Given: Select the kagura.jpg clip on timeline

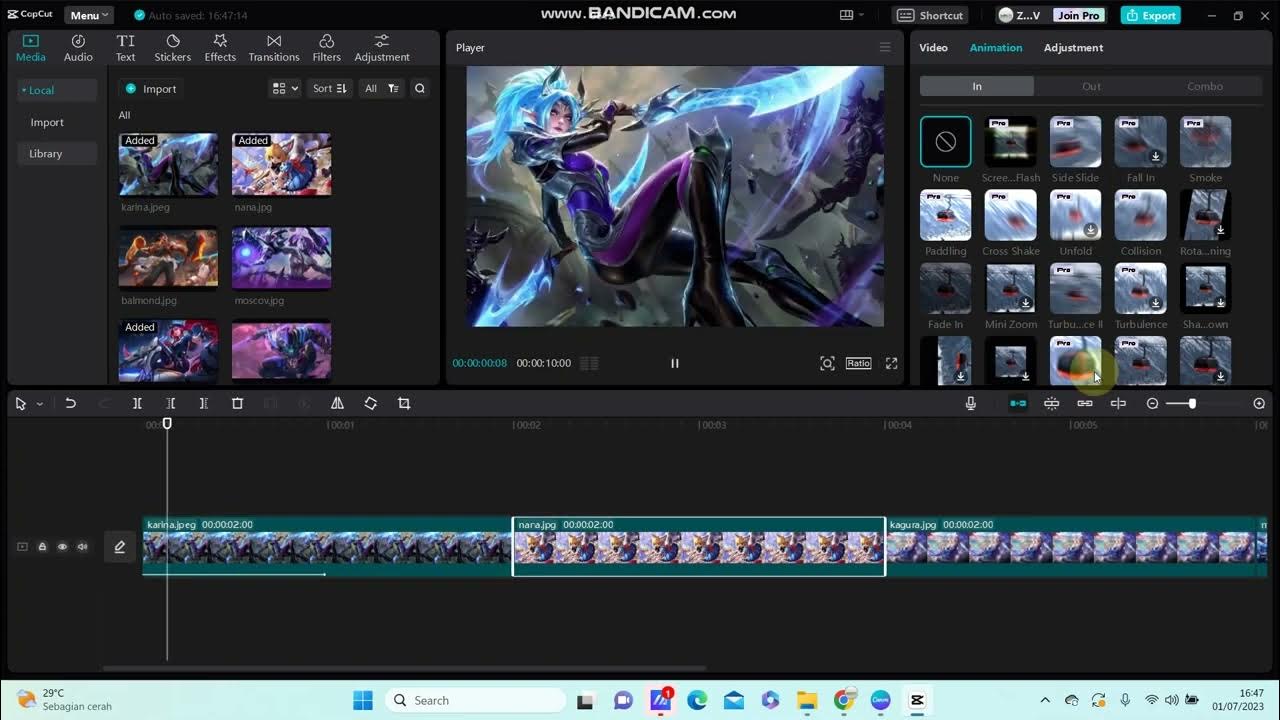Looking at the screenshot, I should point(1073,546).
